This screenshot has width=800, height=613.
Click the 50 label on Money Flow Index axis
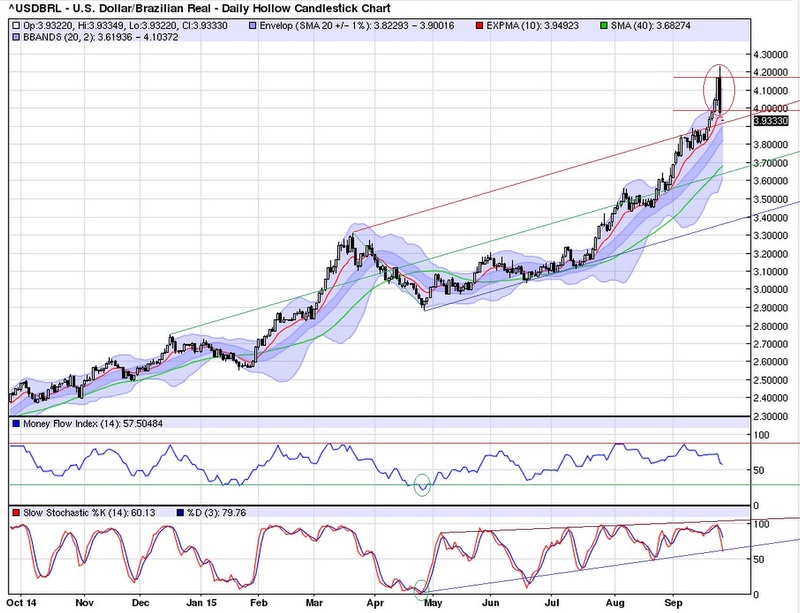[x=759, y=470]
